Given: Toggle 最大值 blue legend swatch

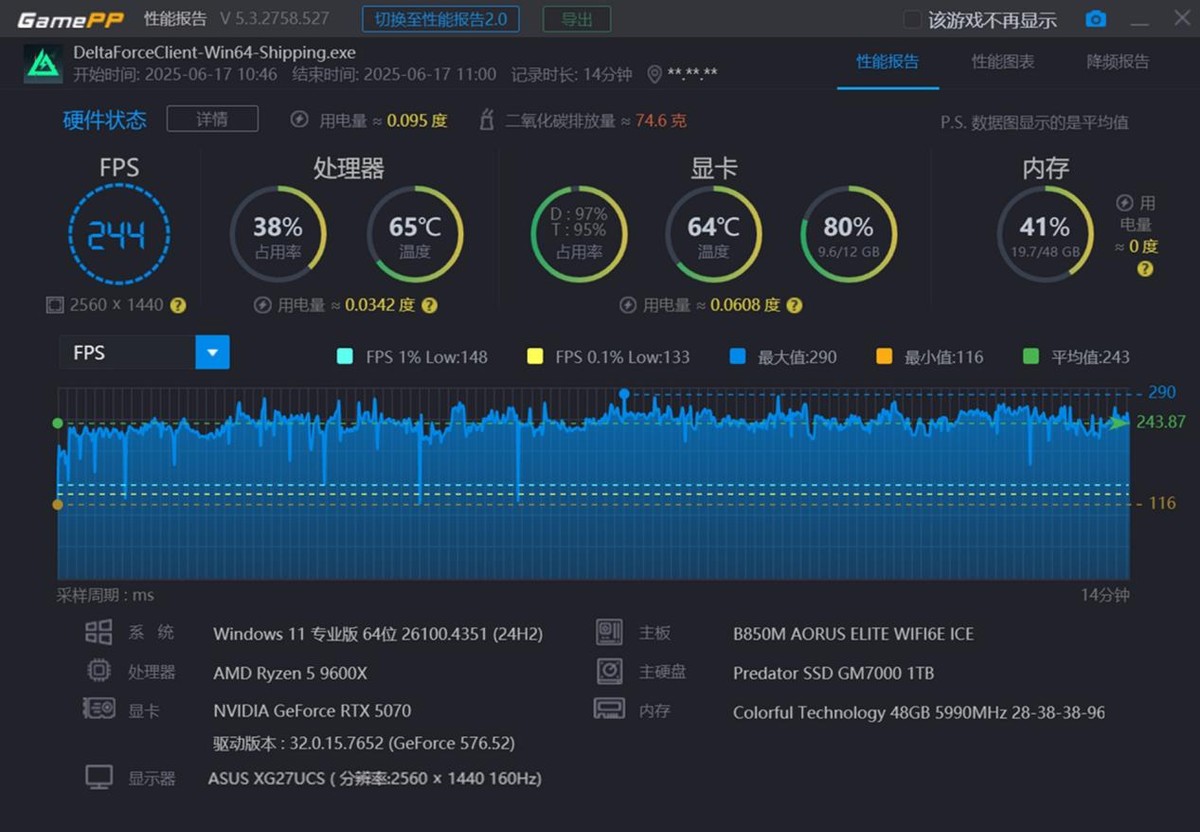Looking at the screenshot, I should tap(738, 356).
